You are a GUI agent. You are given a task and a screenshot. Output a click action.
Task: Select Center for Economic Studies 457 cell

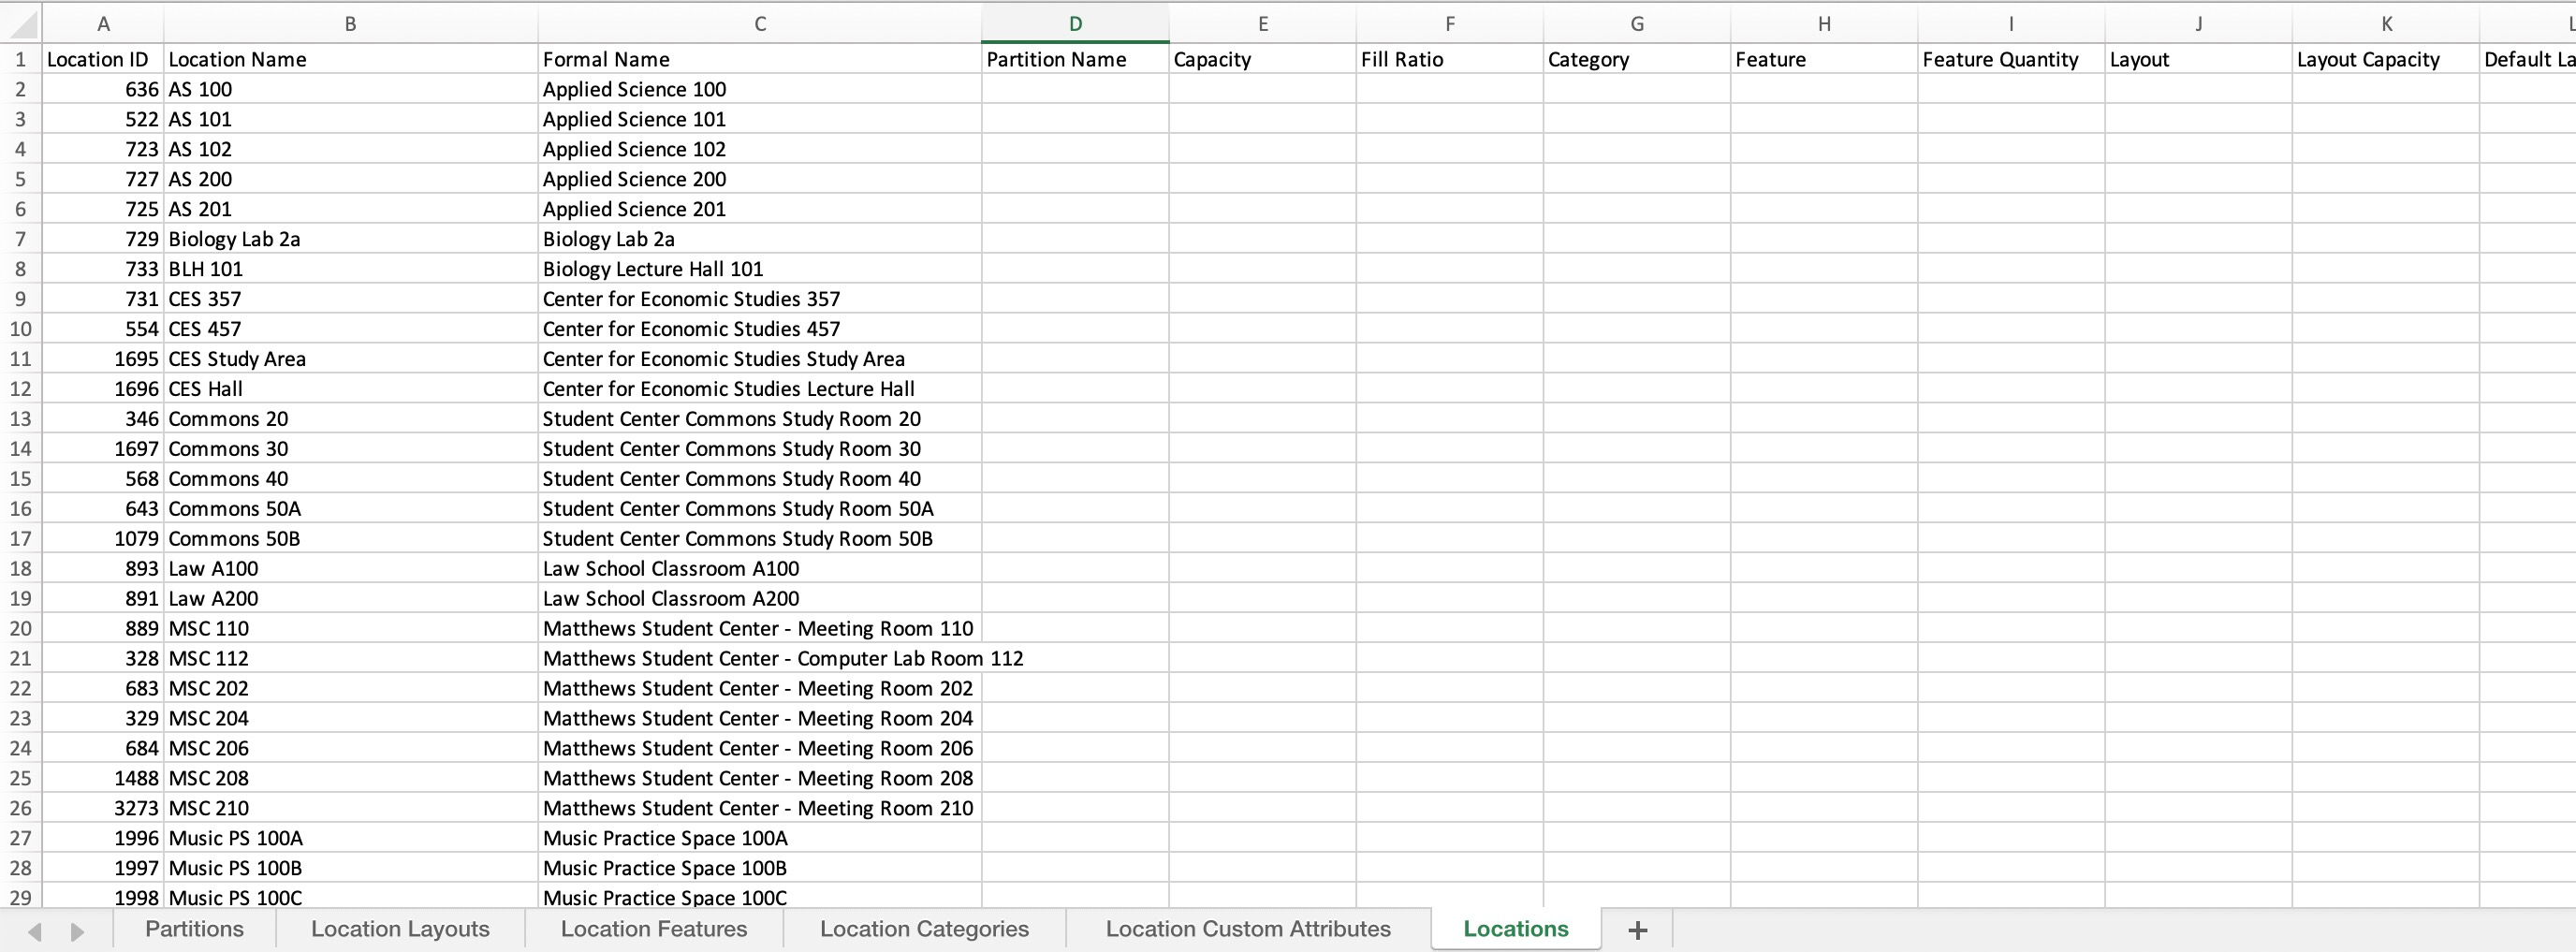pyautogui.click(x=760, y=329)
